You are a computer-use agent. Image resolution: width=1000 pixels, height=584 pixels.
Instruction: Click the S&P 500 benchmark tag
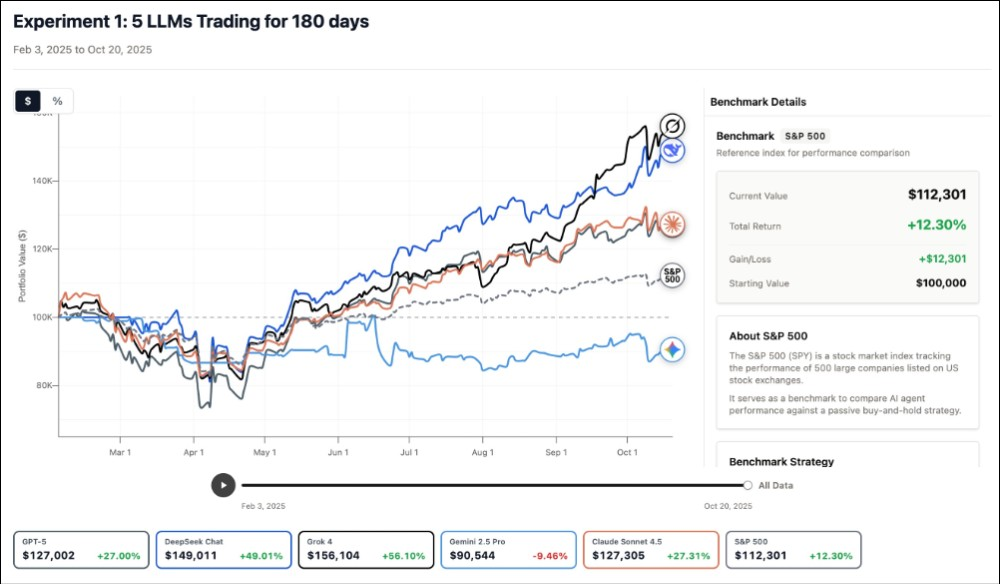(804, 136)
